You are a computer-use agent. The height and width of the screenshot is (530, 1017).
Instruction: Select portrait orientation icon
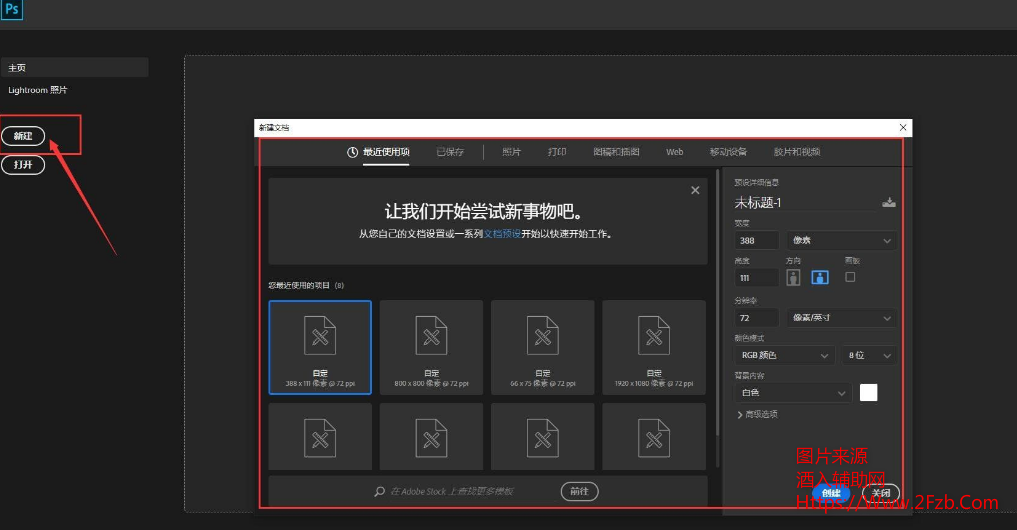tap(794, 277)
